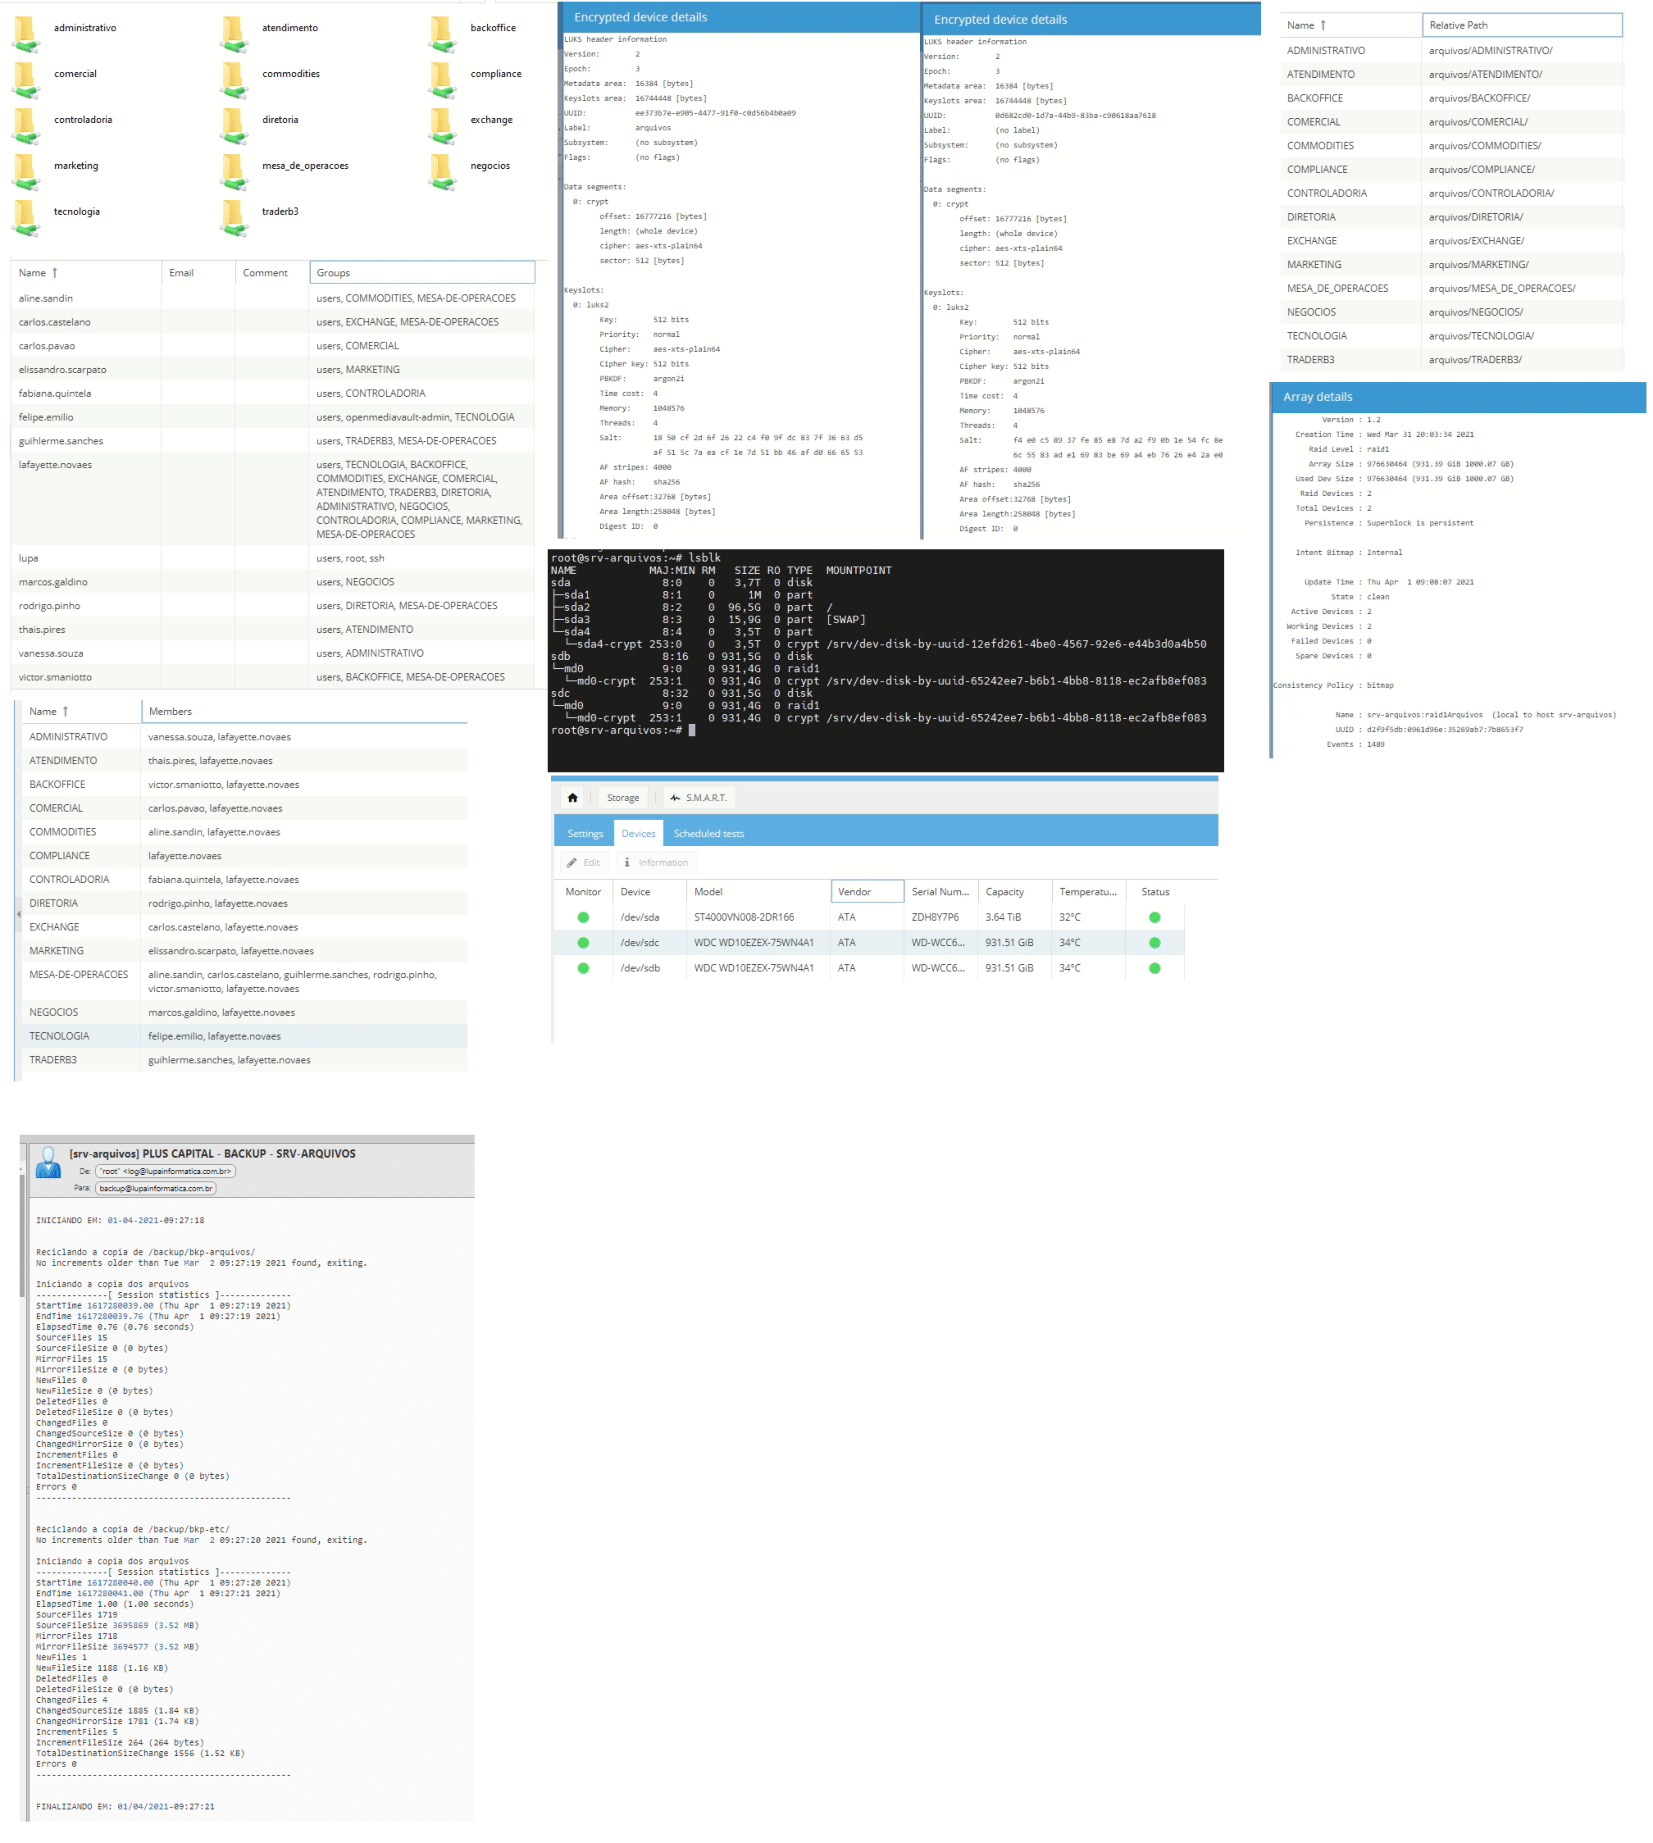Viewport: 1653px width, 1843px height.
Task: Open the tecnologia shared folder icon
Action: pos(27,216)
